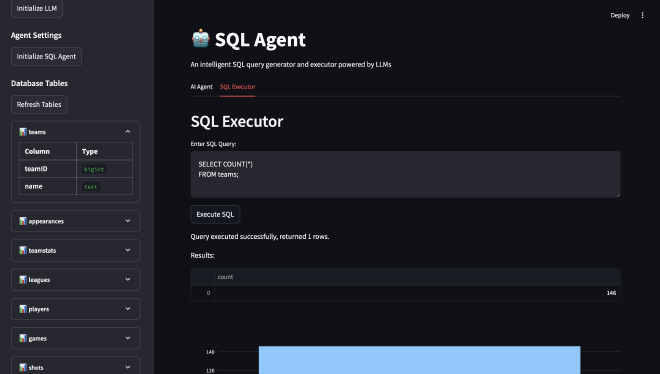Click the query executed successfully message
Image resolution: width=660 pixels, height=374 pixels.
(260, 236)
